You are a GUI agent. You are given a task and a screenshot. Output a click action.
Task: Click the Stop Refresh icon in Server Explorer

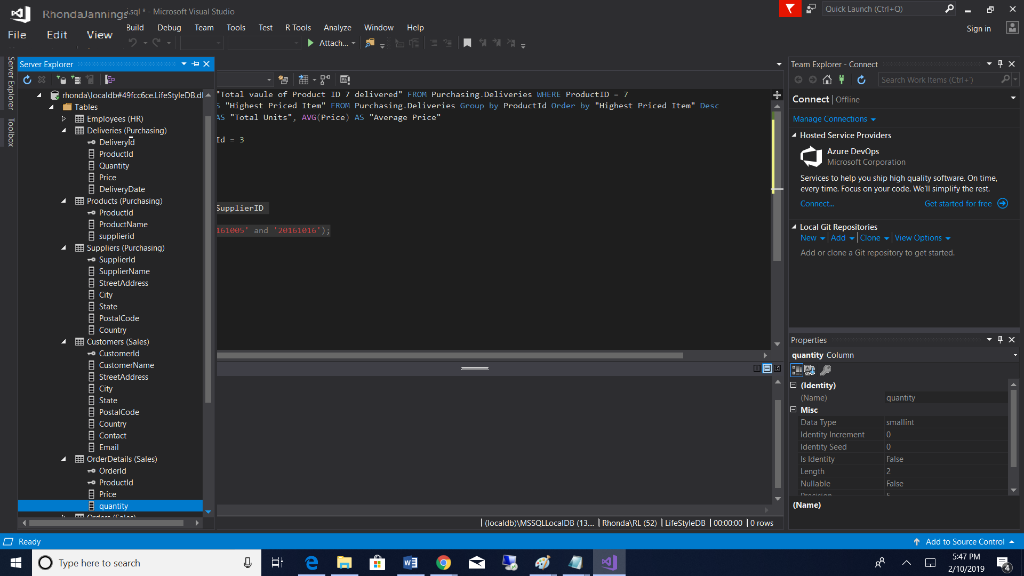coord(41,78)
